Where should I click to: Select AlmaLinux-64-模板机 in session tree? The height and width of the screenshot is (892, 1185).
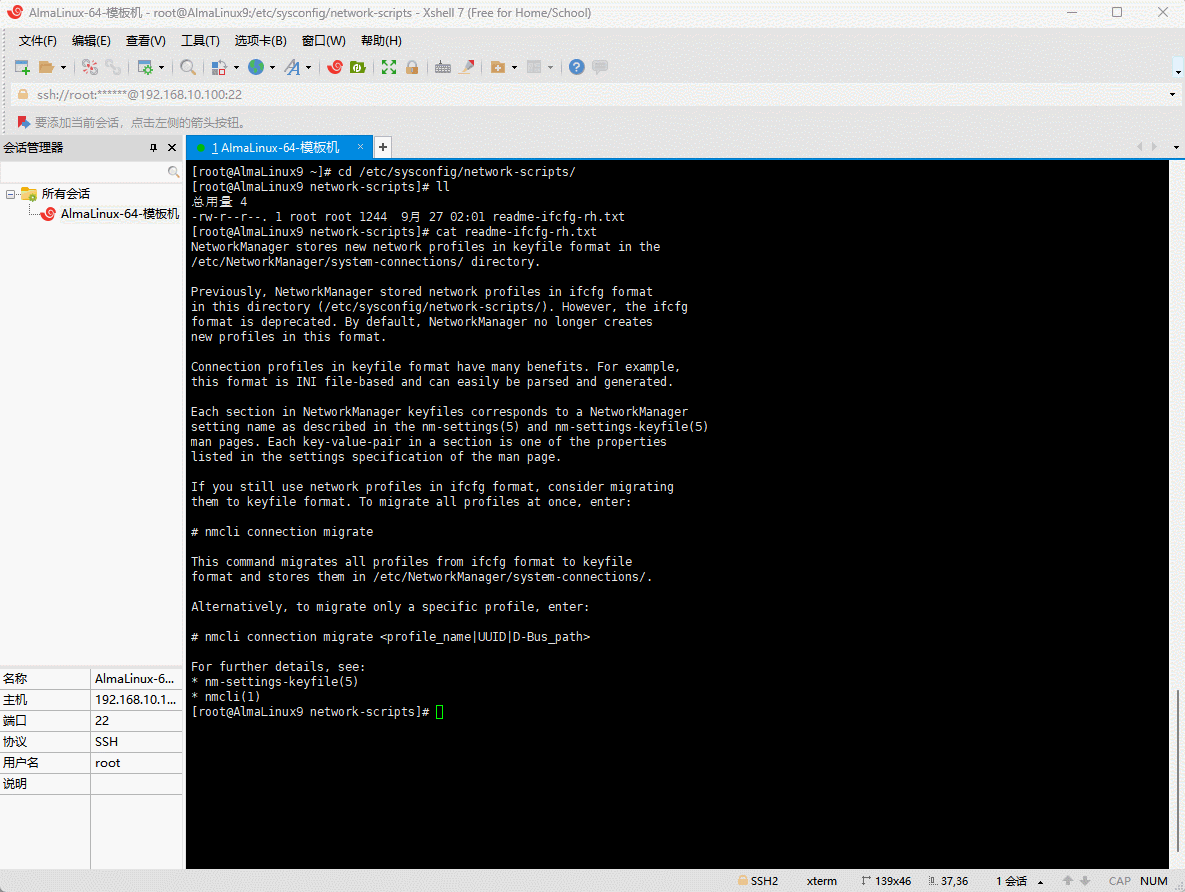(x=119, y=214)
